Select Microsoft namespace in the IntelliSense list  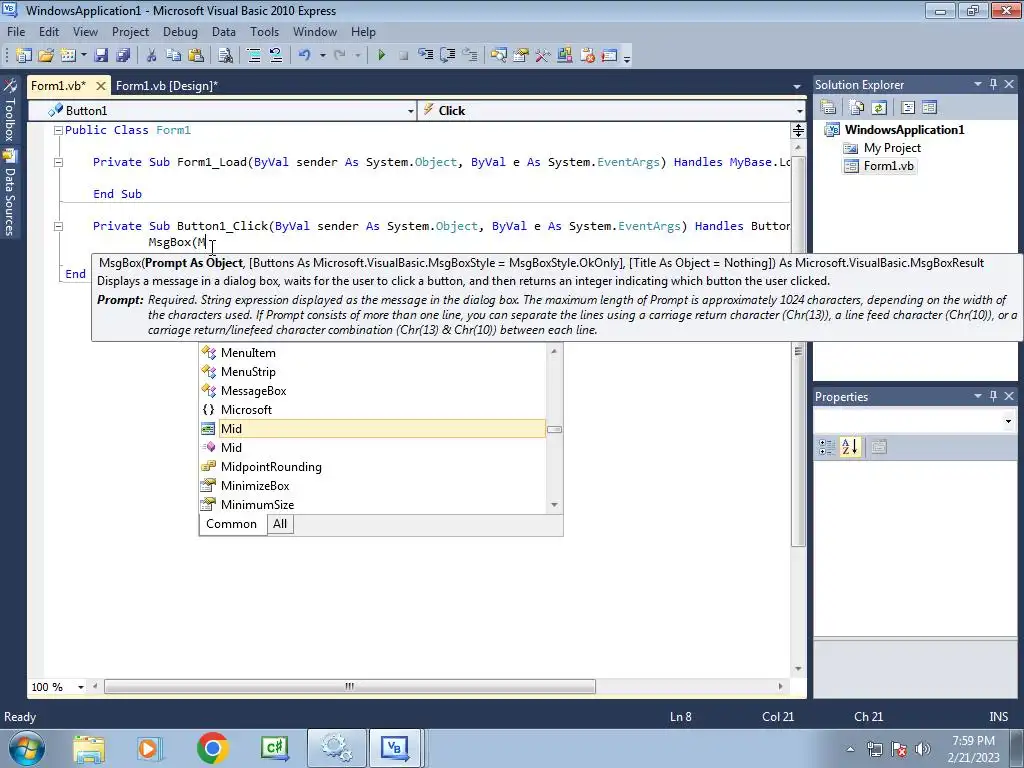[x=373, y=409]
